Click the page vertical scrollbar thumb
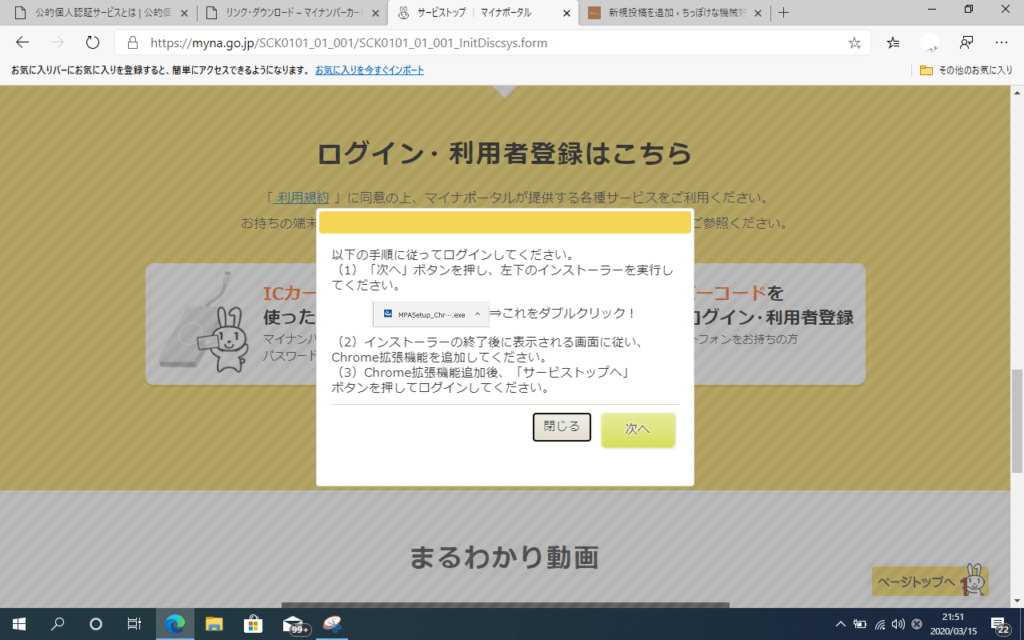 [x=1017, y=421]
